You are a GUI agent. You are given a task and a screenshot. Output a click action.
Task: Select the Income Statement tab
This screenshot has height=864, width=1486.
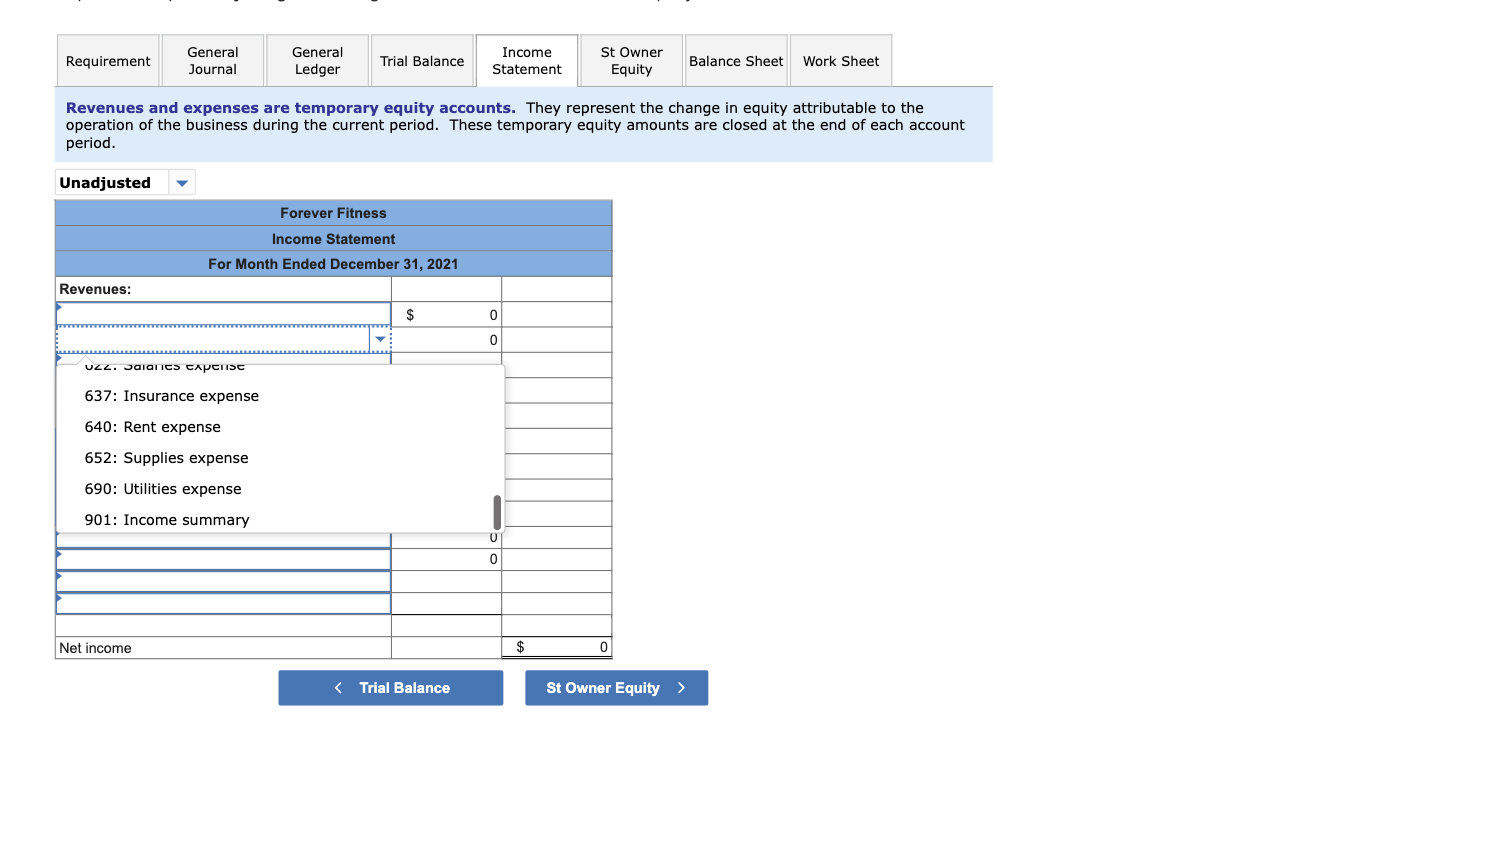click(x=527, y=60)
